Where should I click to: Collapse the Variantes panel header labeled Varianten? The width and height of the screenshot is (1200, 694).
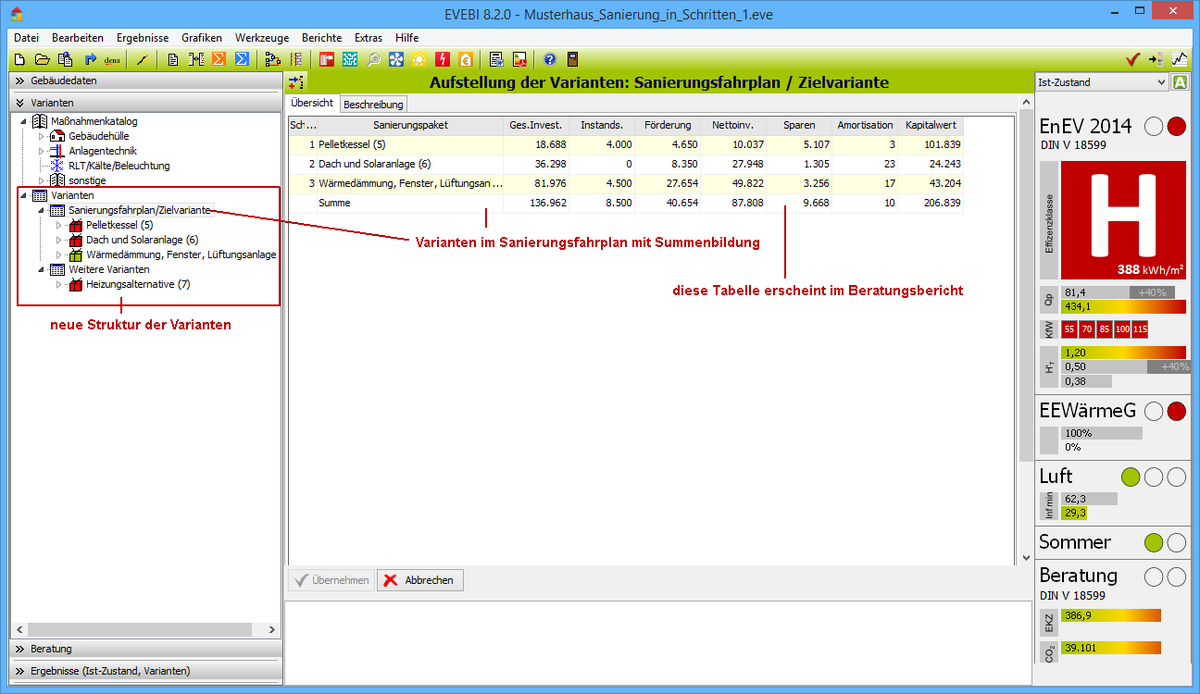point(146,102)
